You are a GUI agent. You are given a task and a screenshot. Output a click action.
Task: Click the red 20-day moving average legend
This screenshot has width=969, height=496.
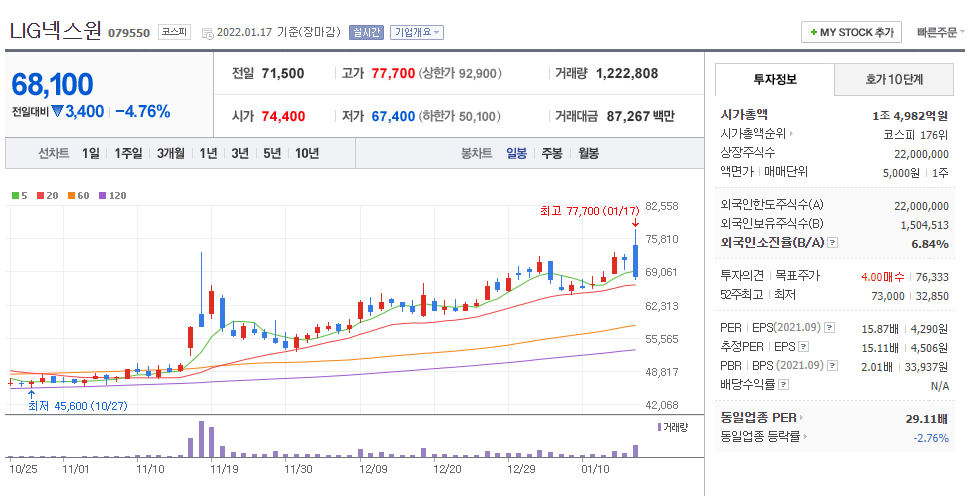click(x=47, y=195)
